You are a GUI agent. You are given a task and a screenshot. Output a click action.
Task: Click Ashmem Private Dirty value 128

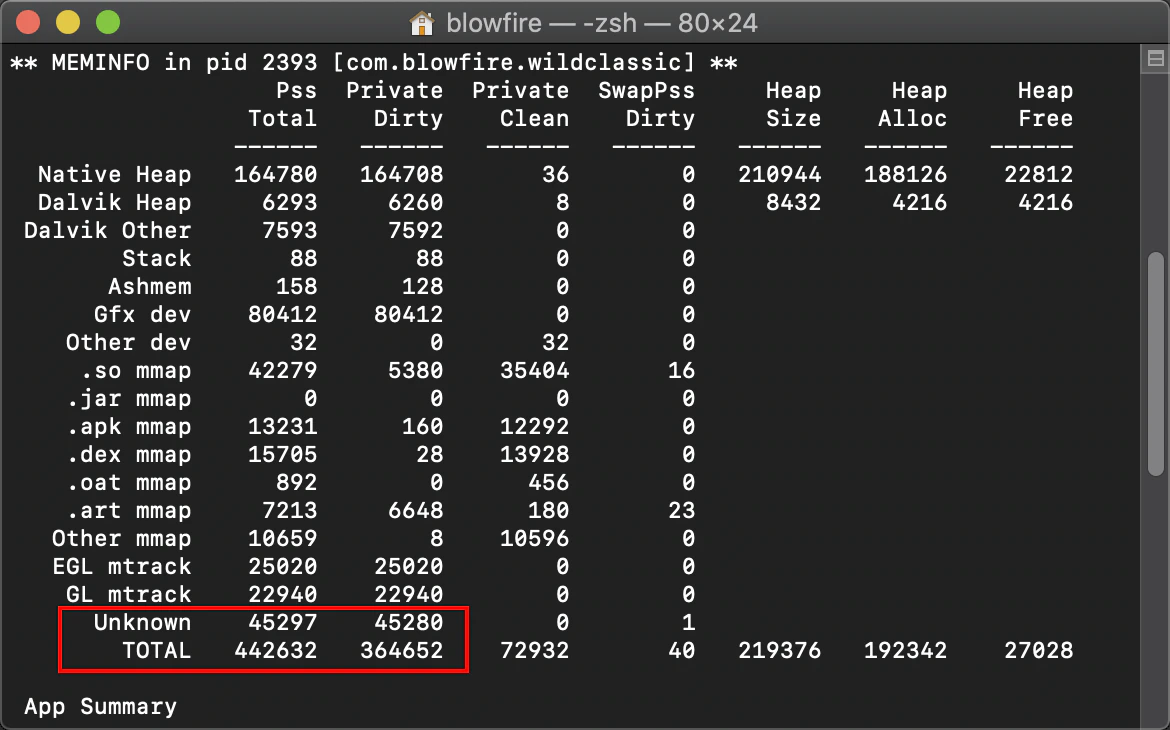pyautogui.click(x=422, y=286)
